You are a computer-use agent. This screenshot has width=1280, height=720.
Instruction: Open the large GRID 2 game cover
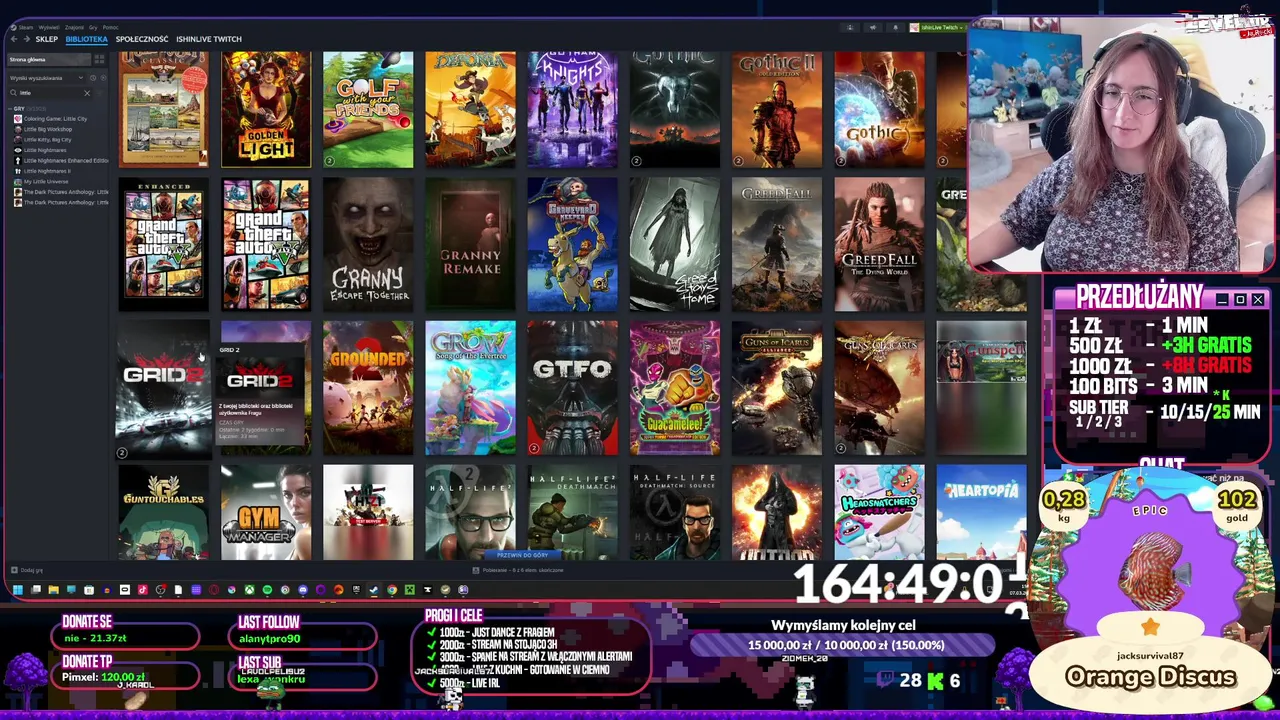pyautogui.click(x=163, y=388)
